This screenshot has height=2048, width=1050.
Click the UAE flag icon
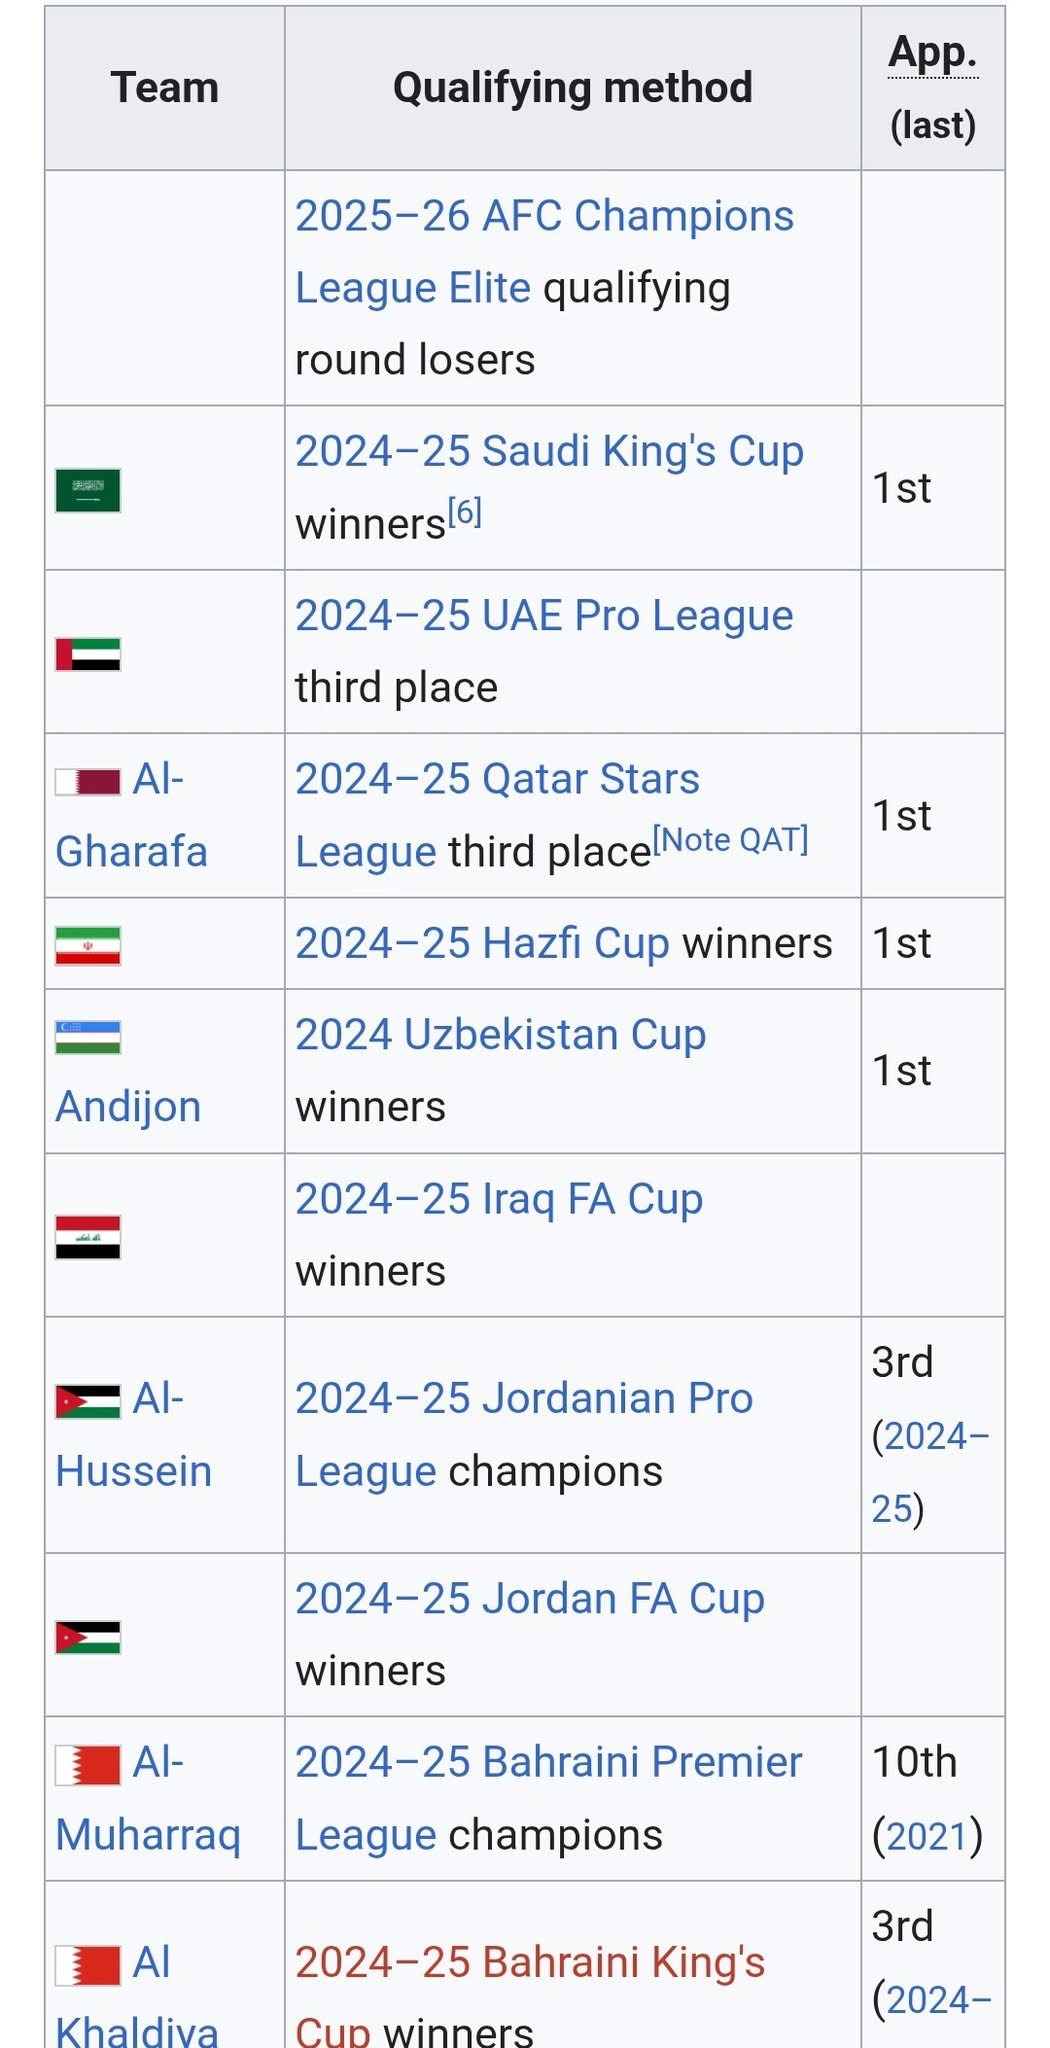[x=88, y=654]
